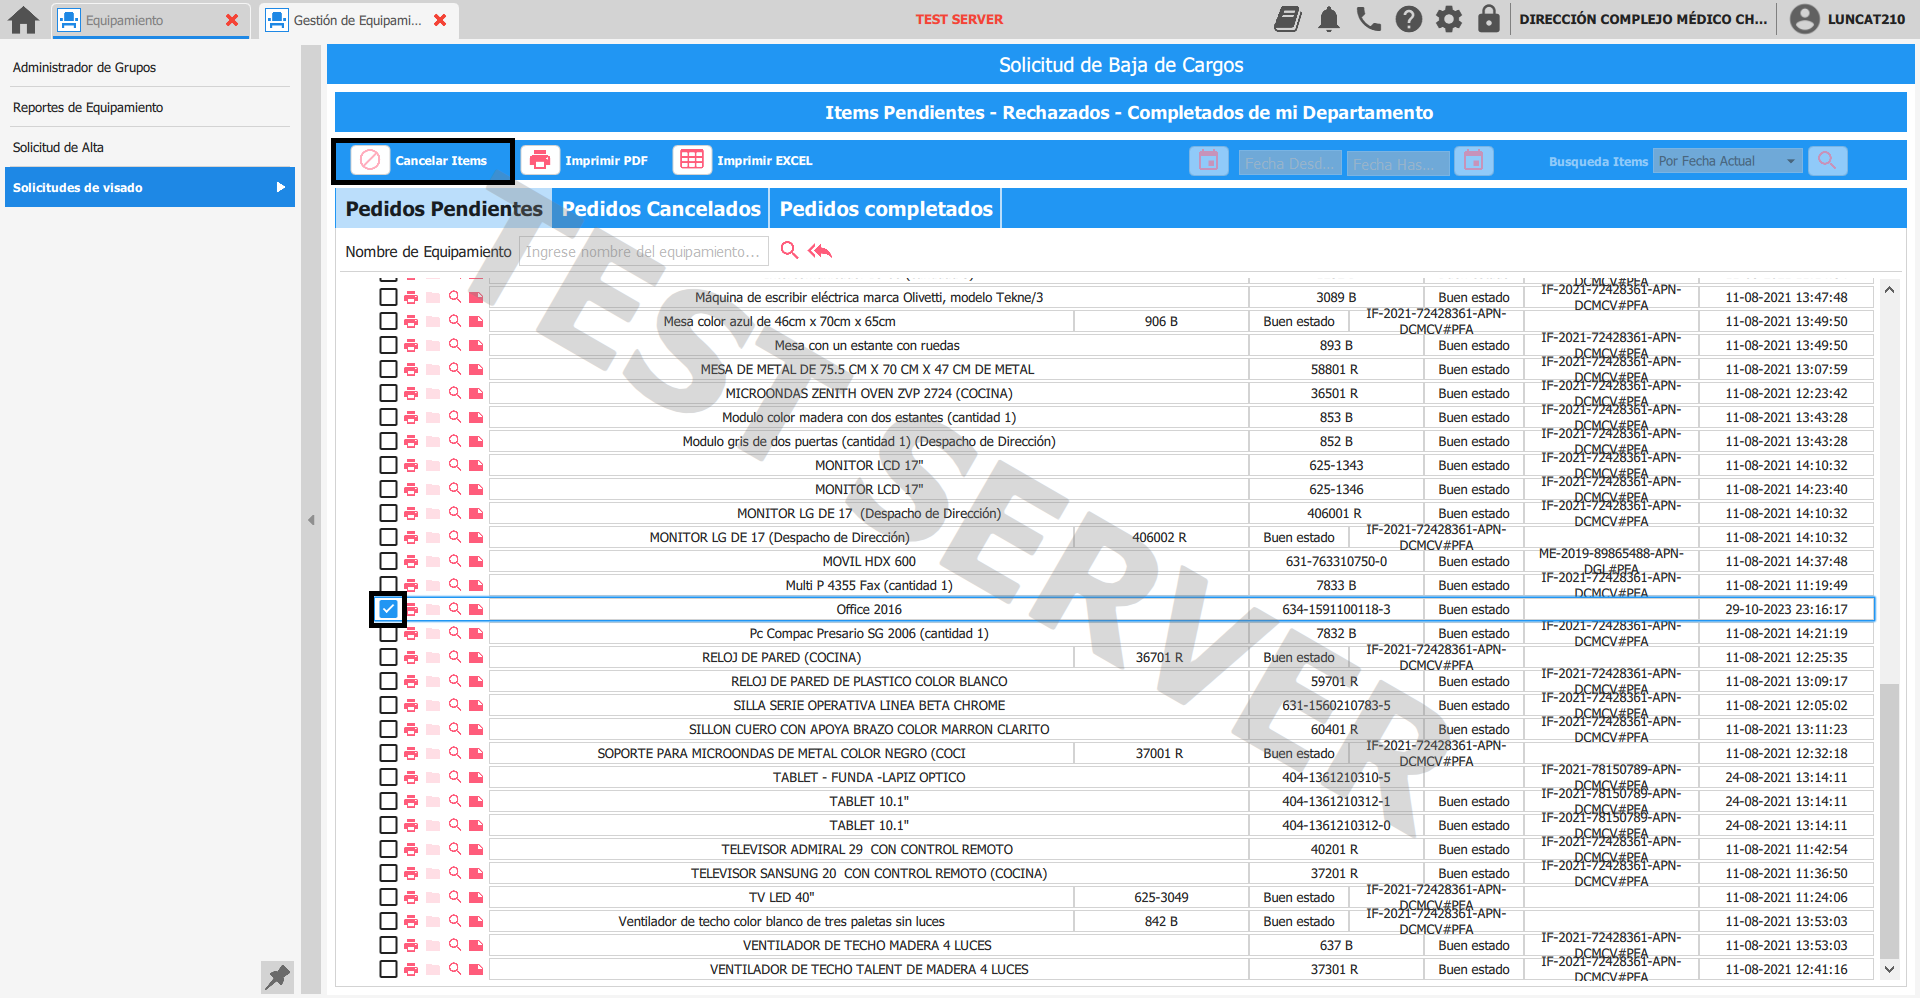1920x998 pixels.
Task: Inspect TABLET - FUNDA -LAPIZ OPTICO with magnifier
Action: point(455,777)
